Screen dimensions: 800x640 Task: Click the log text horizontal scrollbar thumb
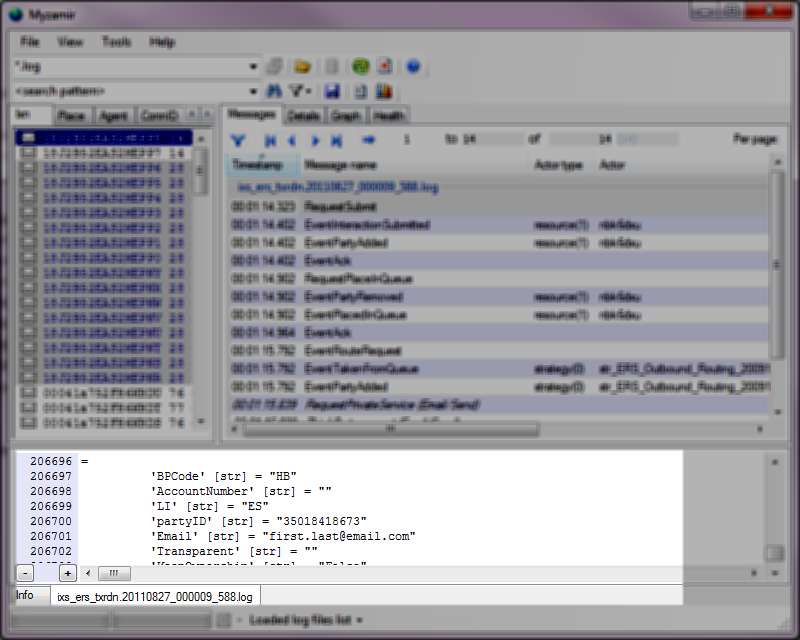click(x=113, y=573)
